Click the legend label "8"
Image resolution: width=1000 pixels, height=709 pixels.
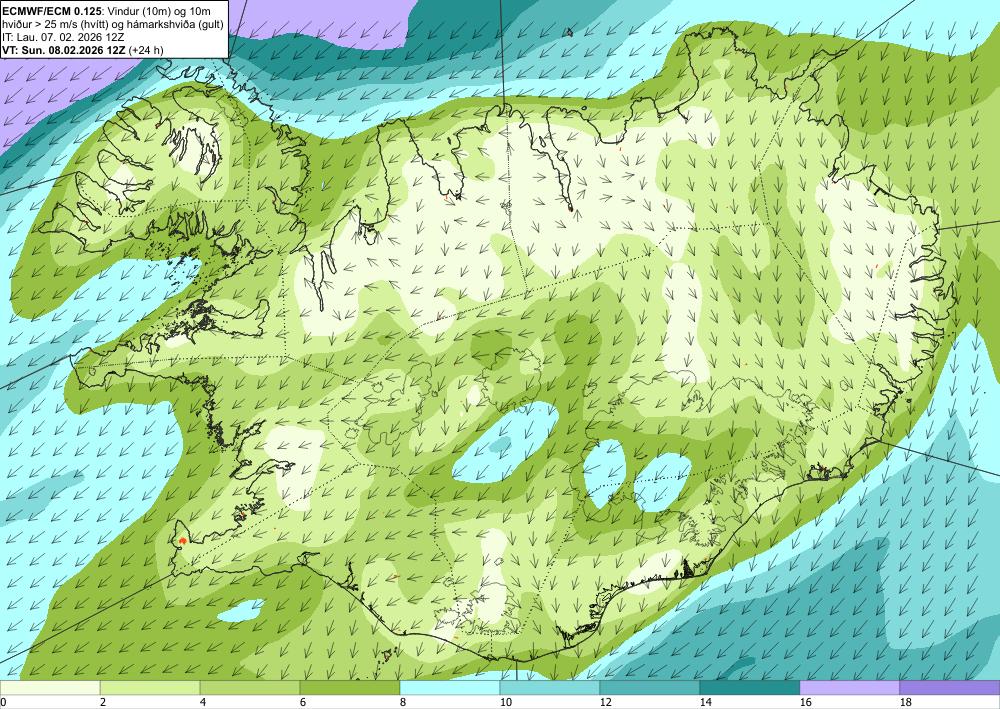click(x=404, y=703)
